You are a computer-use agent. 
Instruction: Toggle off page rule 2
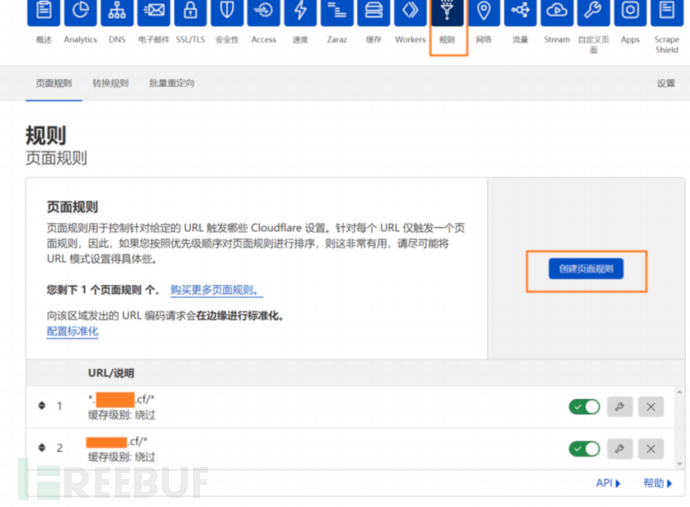coord(584,449)
